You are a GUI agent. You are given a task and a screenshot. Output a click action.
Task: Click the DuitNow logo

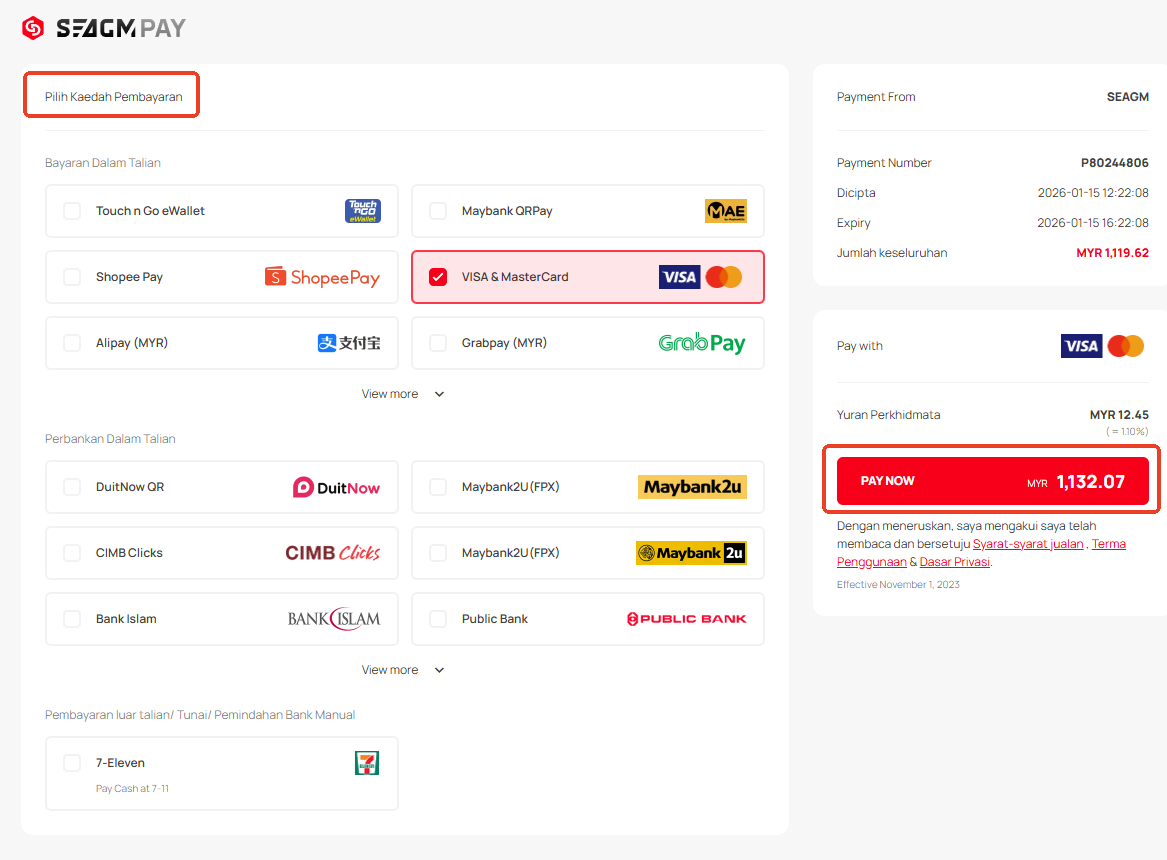point(336,487)
